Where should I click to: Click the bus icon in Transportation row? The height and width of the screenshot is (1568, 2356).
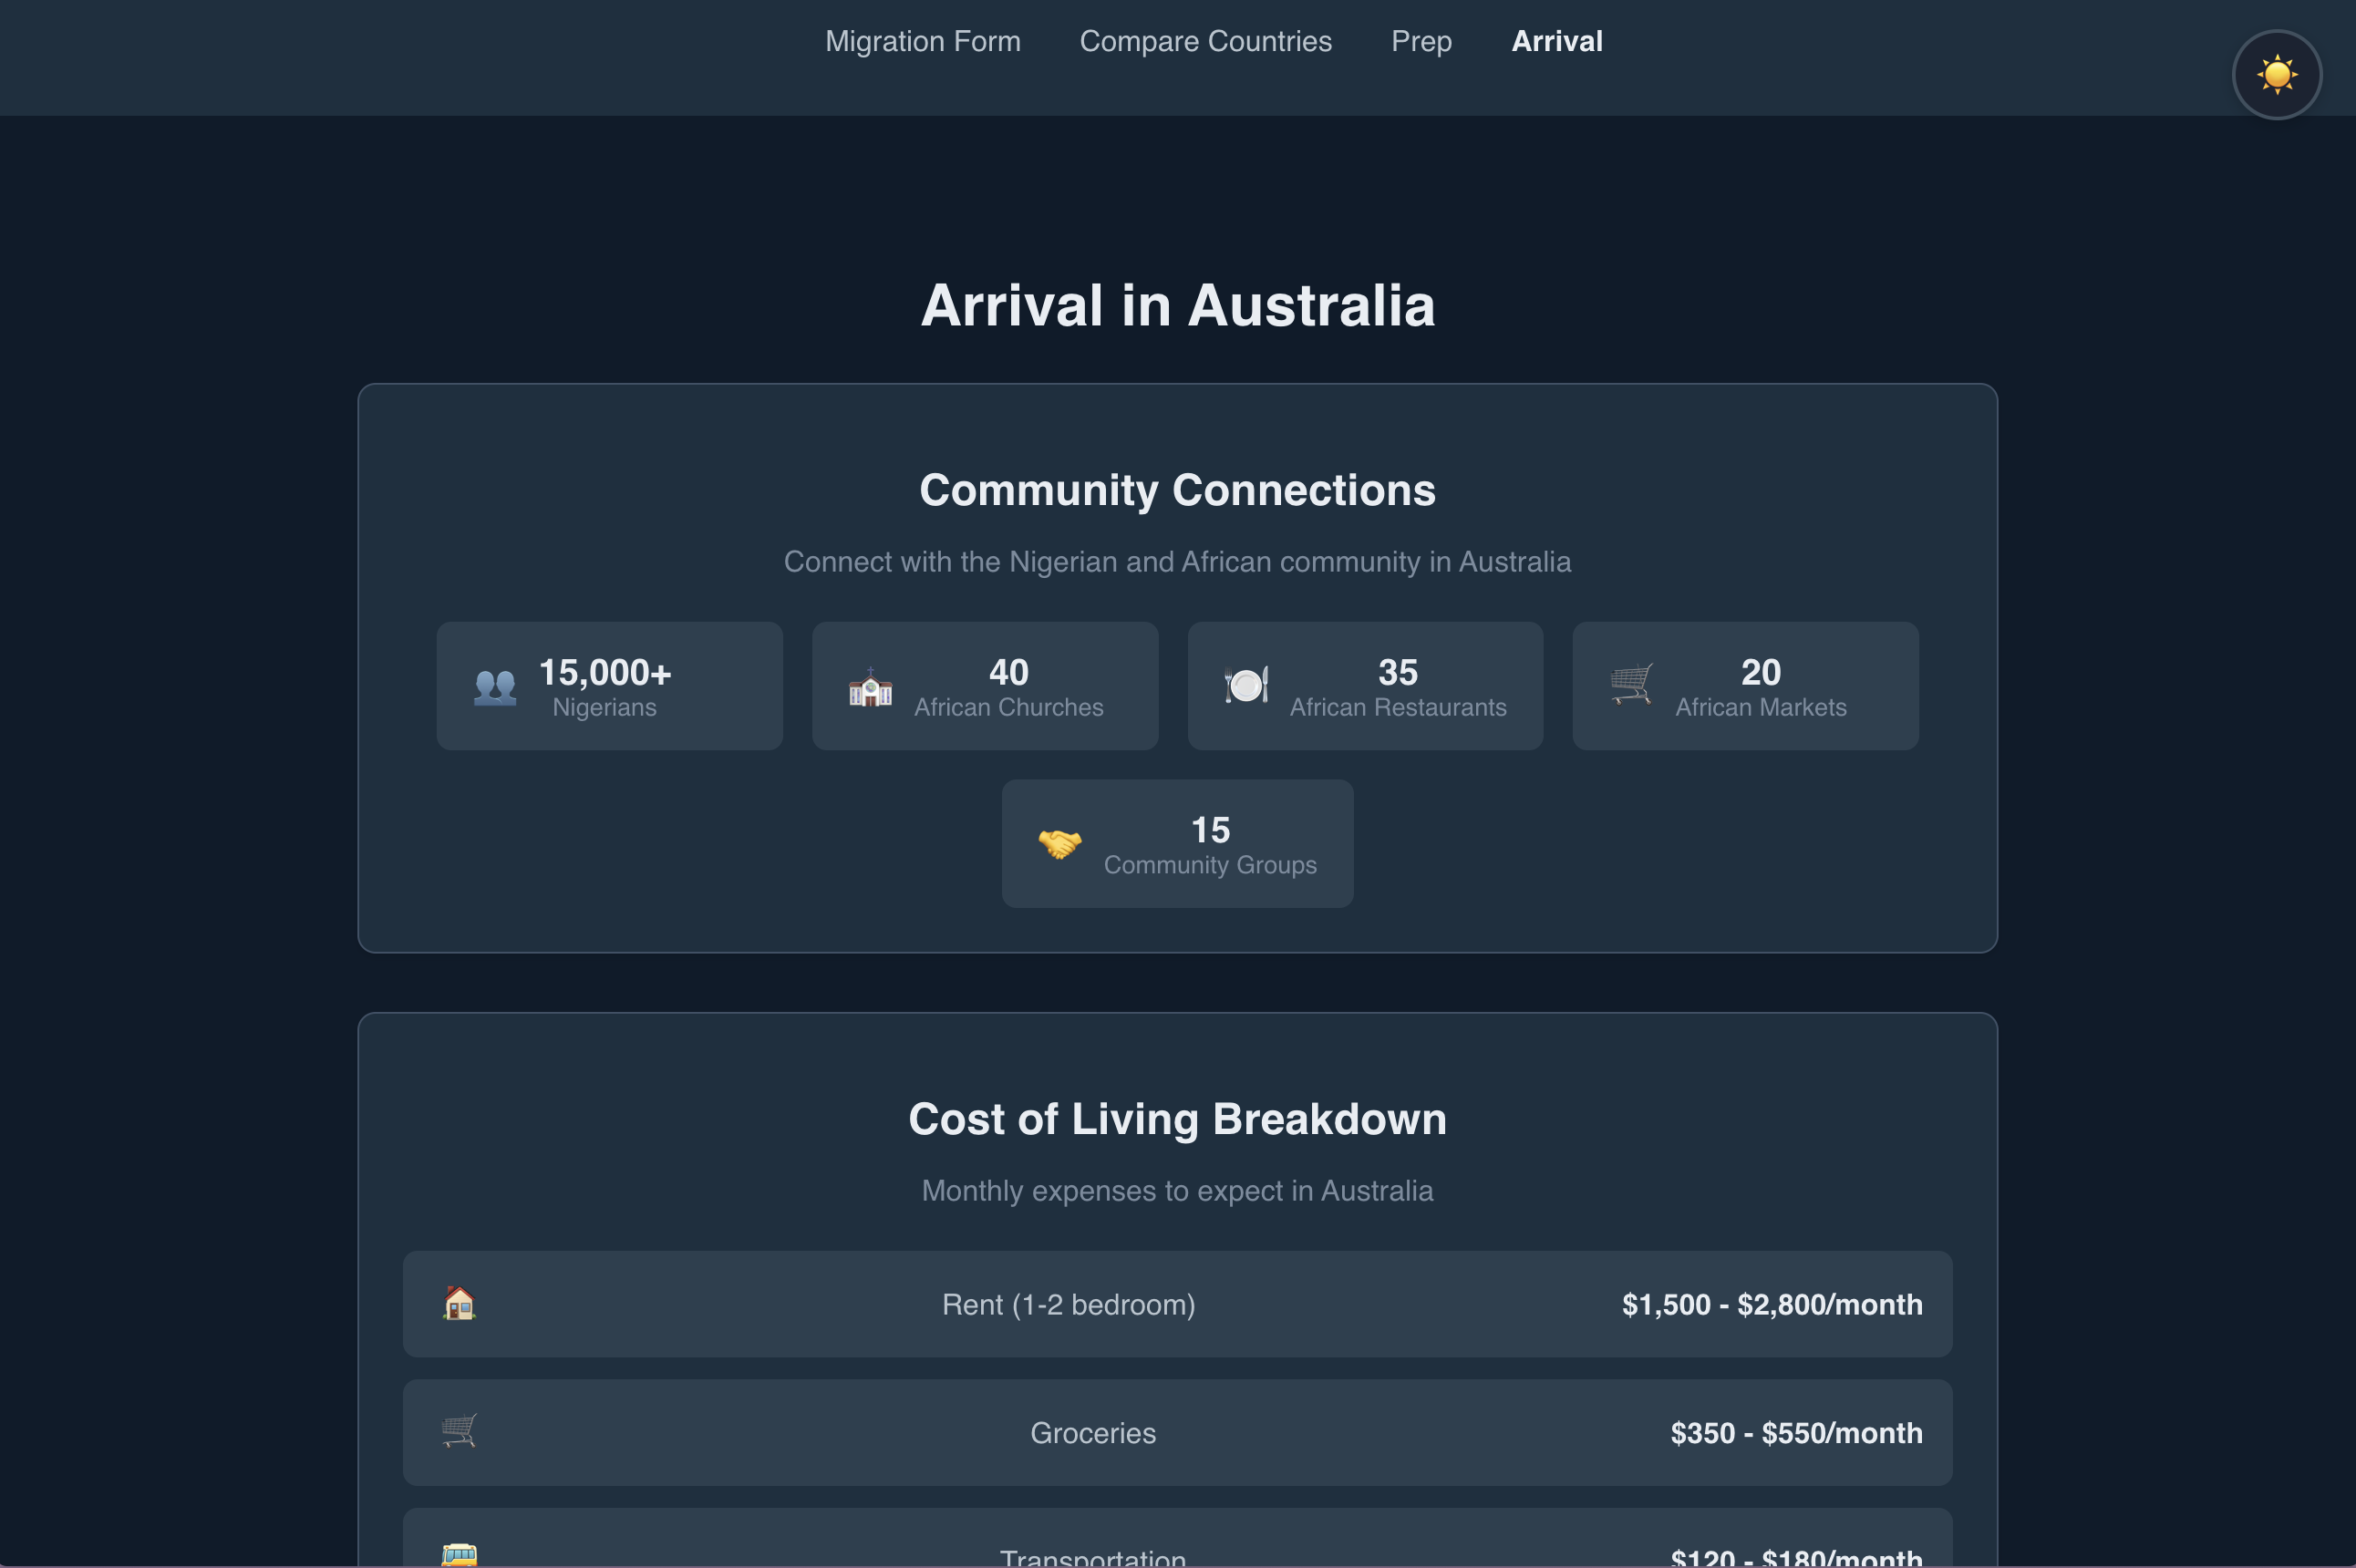(x=459, y=1555)
